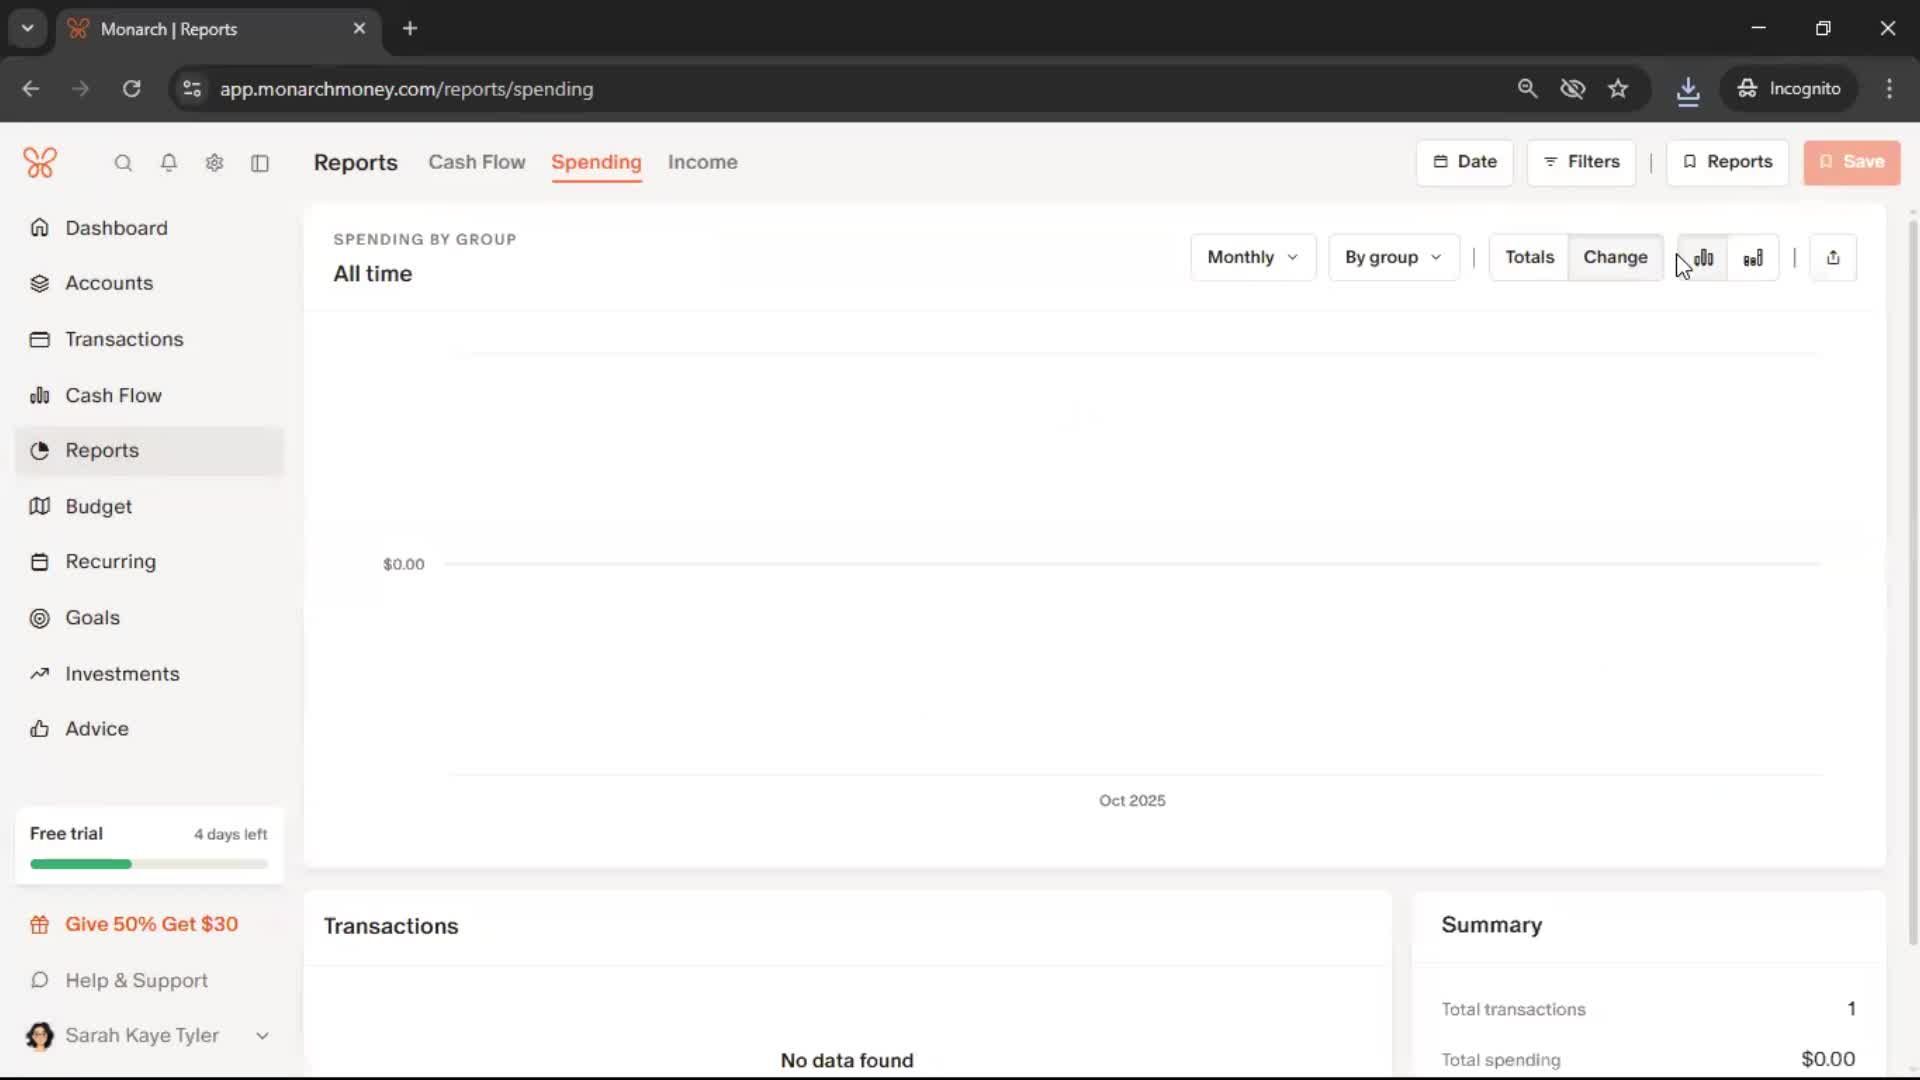Click Give 50% Get $30 referral link

[151, 924]
